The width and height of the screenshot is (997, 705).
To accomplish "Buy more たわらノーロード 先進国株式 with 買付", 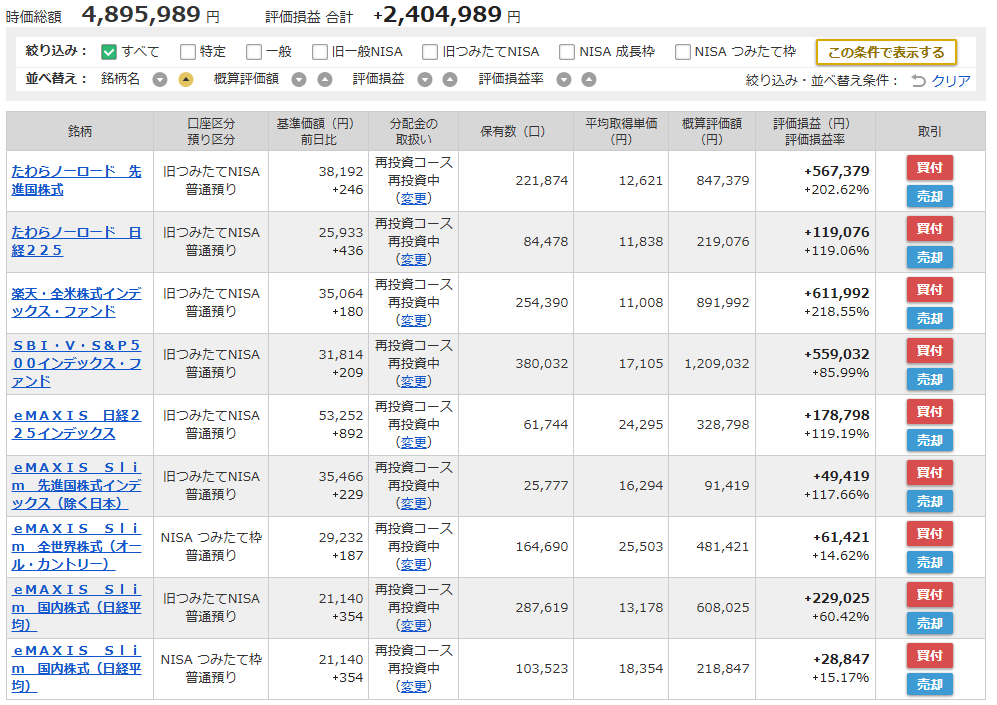I will click(x=930, y=168).
